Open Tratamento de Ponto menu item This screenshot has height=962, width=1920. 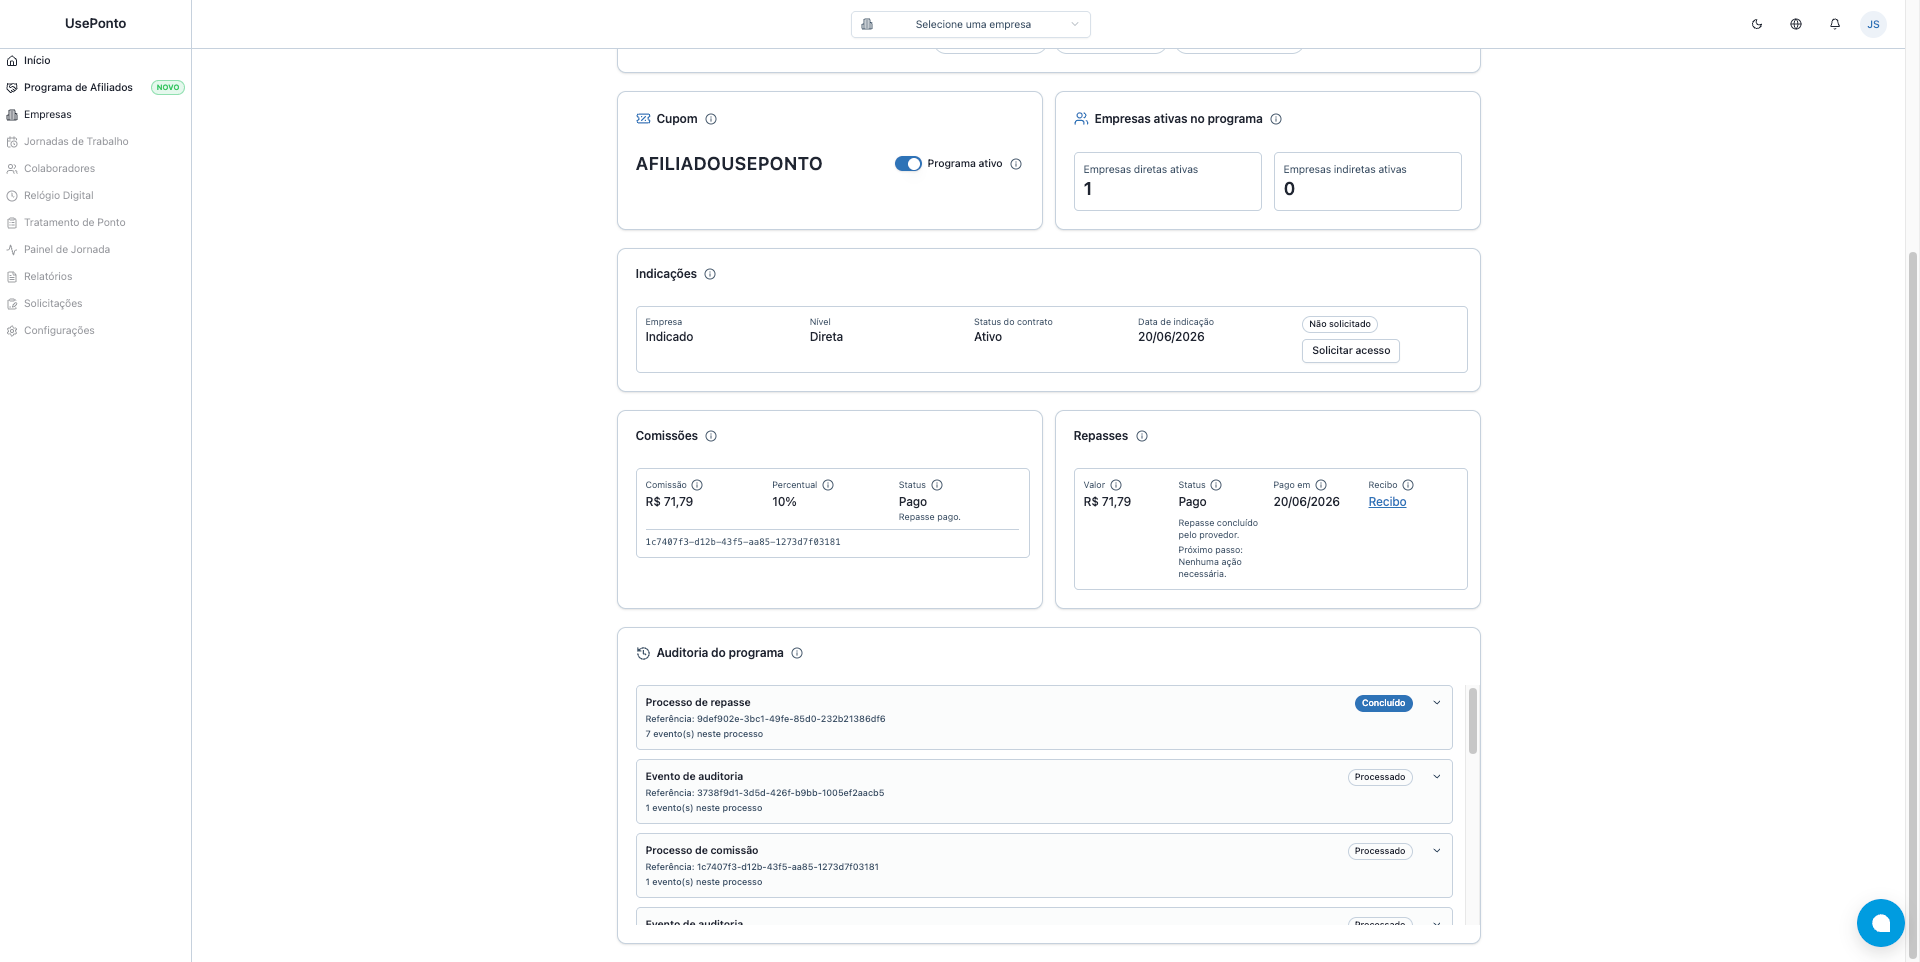tap(74, 223)
